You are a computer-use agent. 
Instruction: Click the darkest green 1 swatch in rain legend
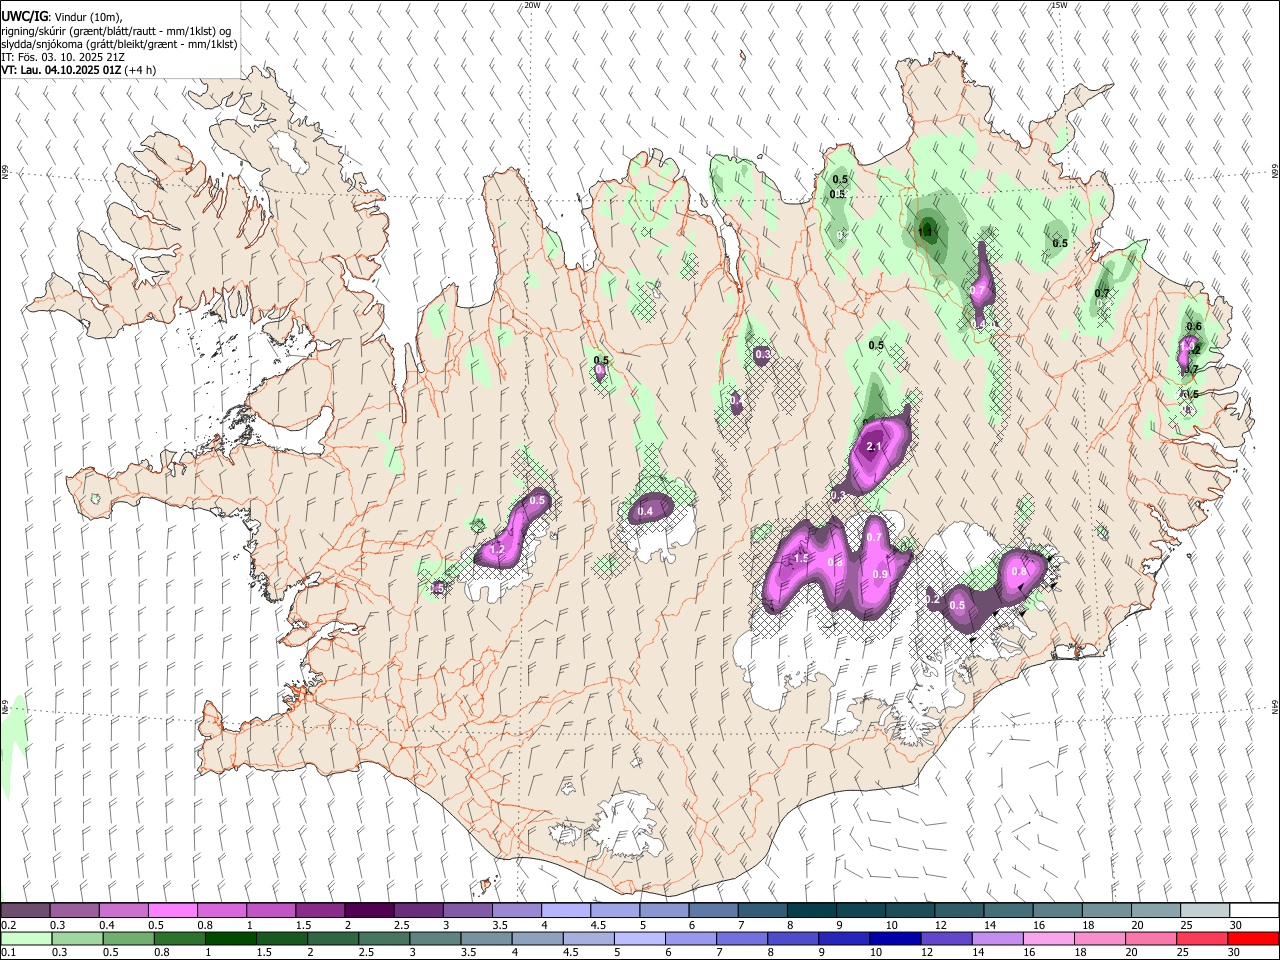pyautogui.click(x=231, y=939)
